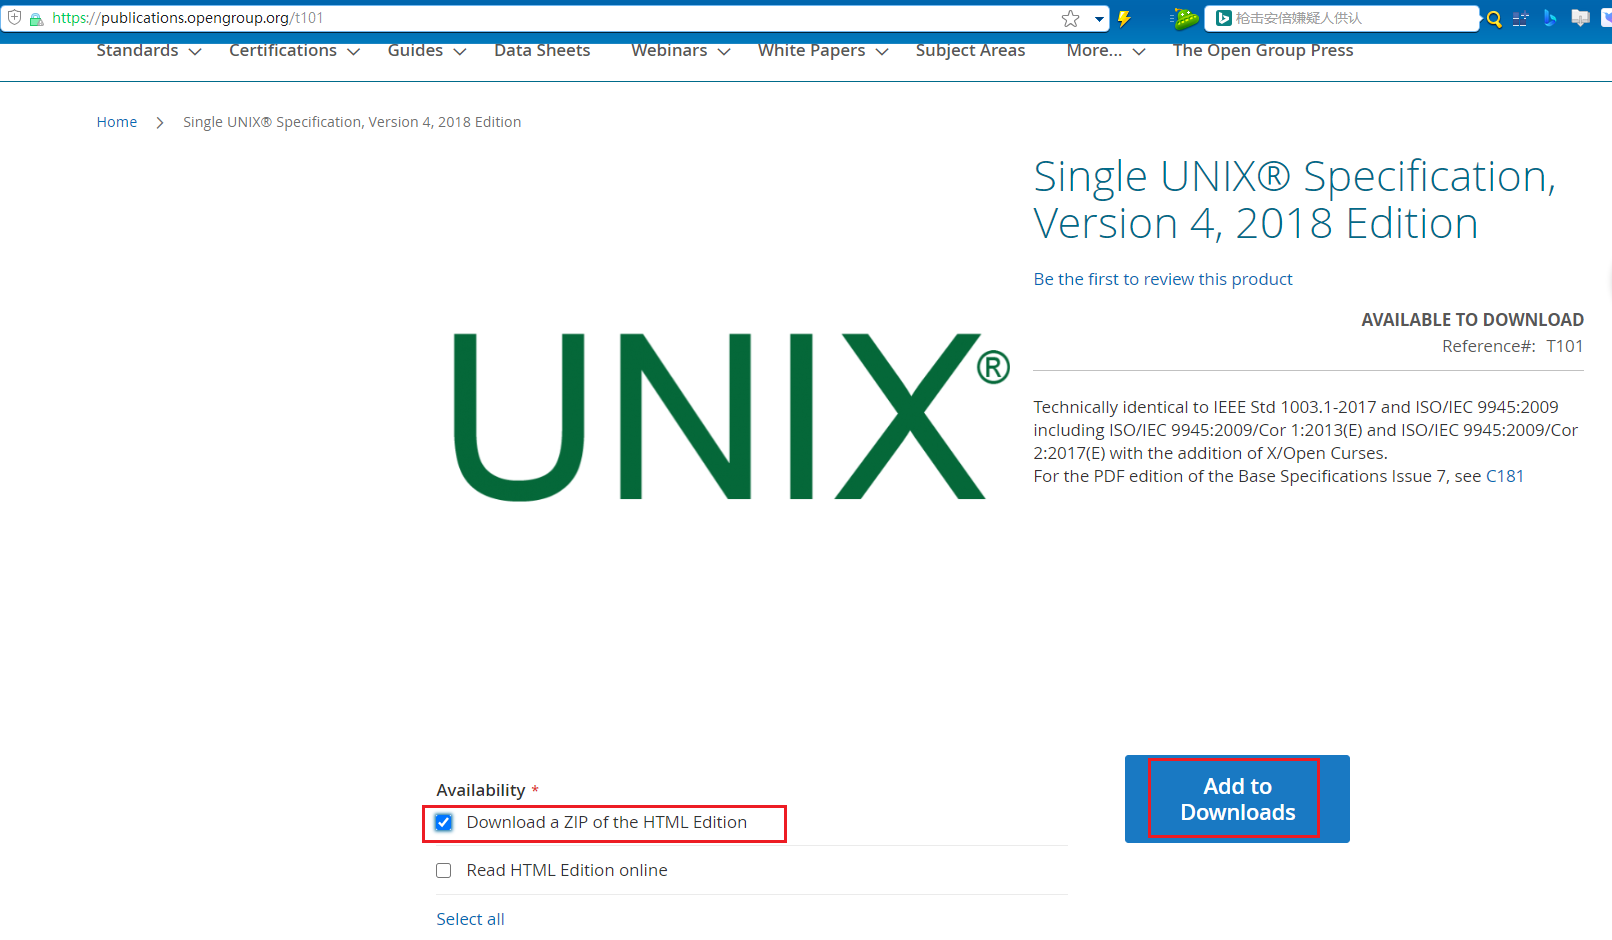The height and width of the screenshot is (940, 1612).
Task: Click the yellow magnifier search icon
Action: [x=1494, y=18]
